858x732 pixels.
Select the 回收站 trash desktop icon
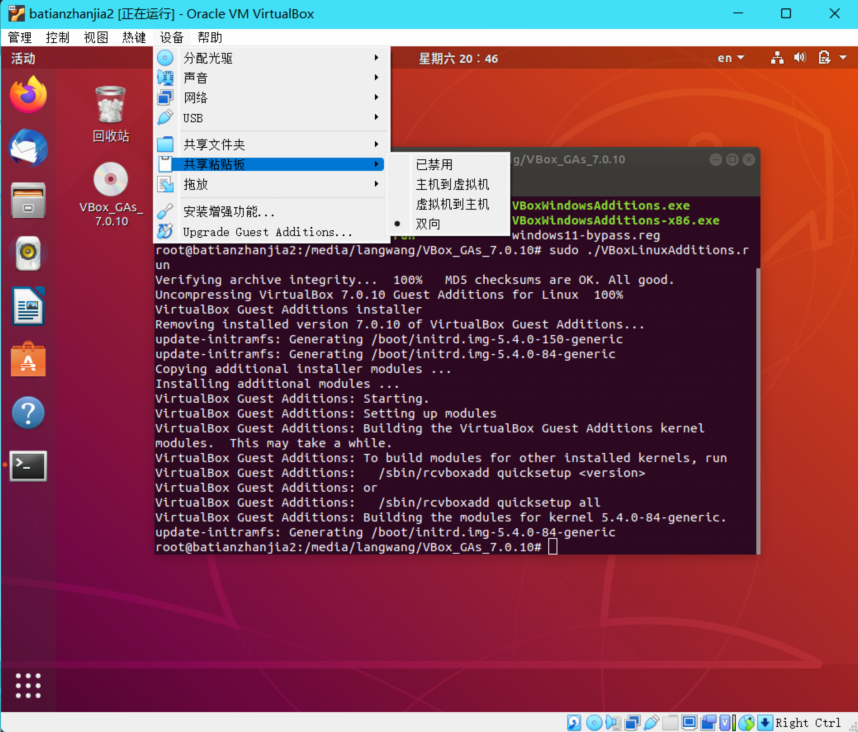[x=111, y=114]
